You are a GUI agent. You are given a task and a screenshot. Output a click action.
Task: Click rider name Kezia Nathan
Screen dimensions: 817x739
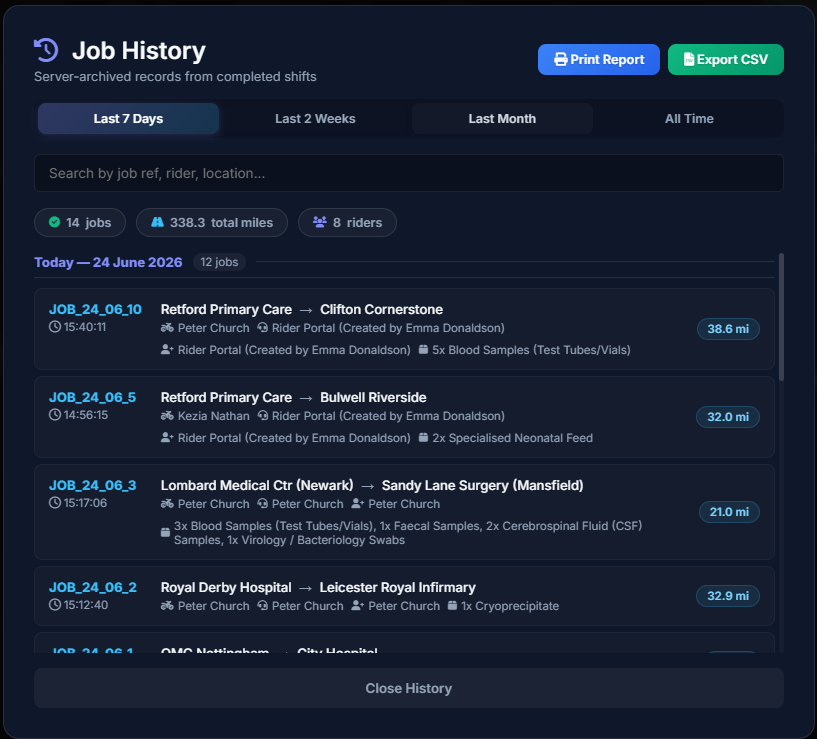pos(214,416)
